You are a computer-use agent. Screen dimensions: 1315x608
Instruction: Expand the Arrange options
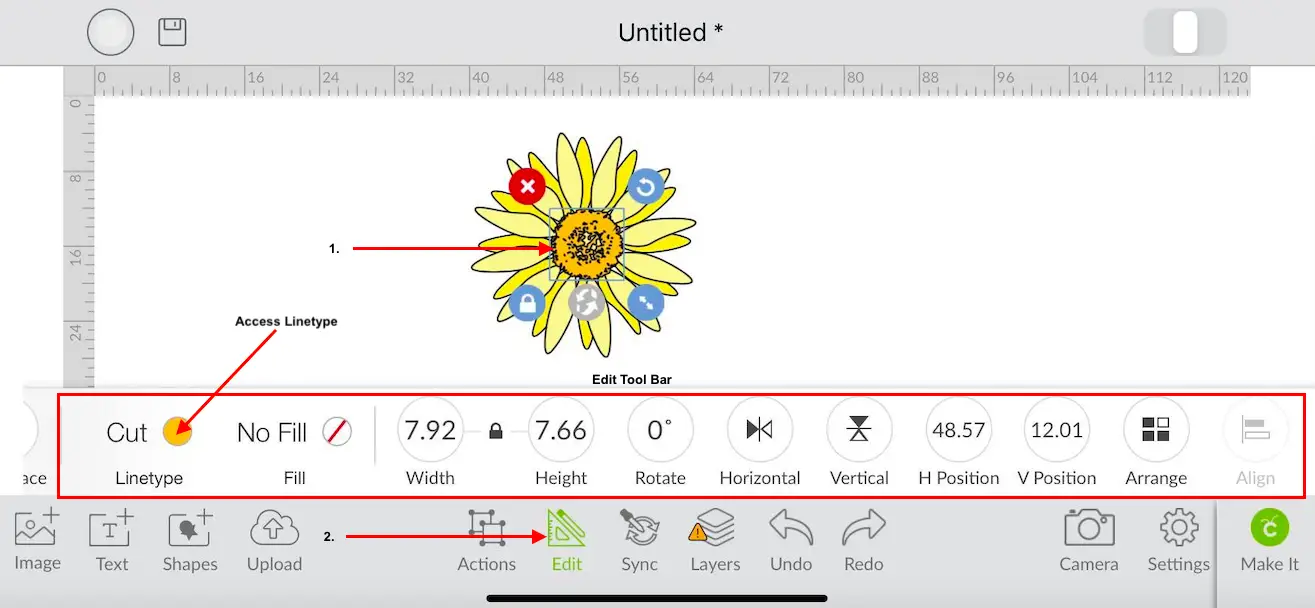coord(1156,430)
